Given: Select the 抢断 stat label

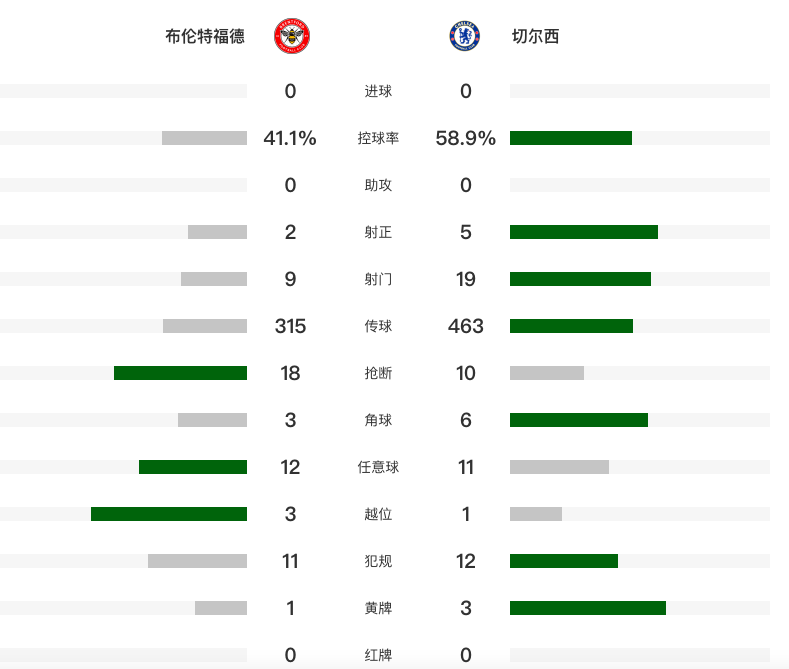Looking at the screenshot, I should tap(378, 373).
